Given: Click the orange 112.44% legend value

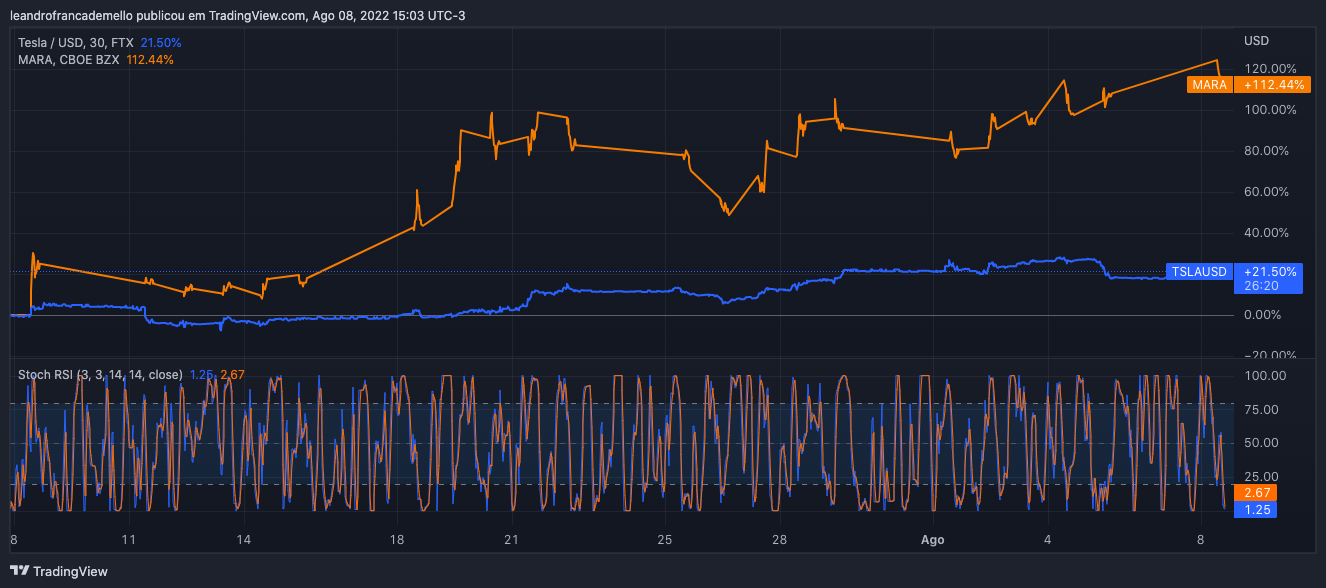Looking at the screenshot, I should (150, 60).
